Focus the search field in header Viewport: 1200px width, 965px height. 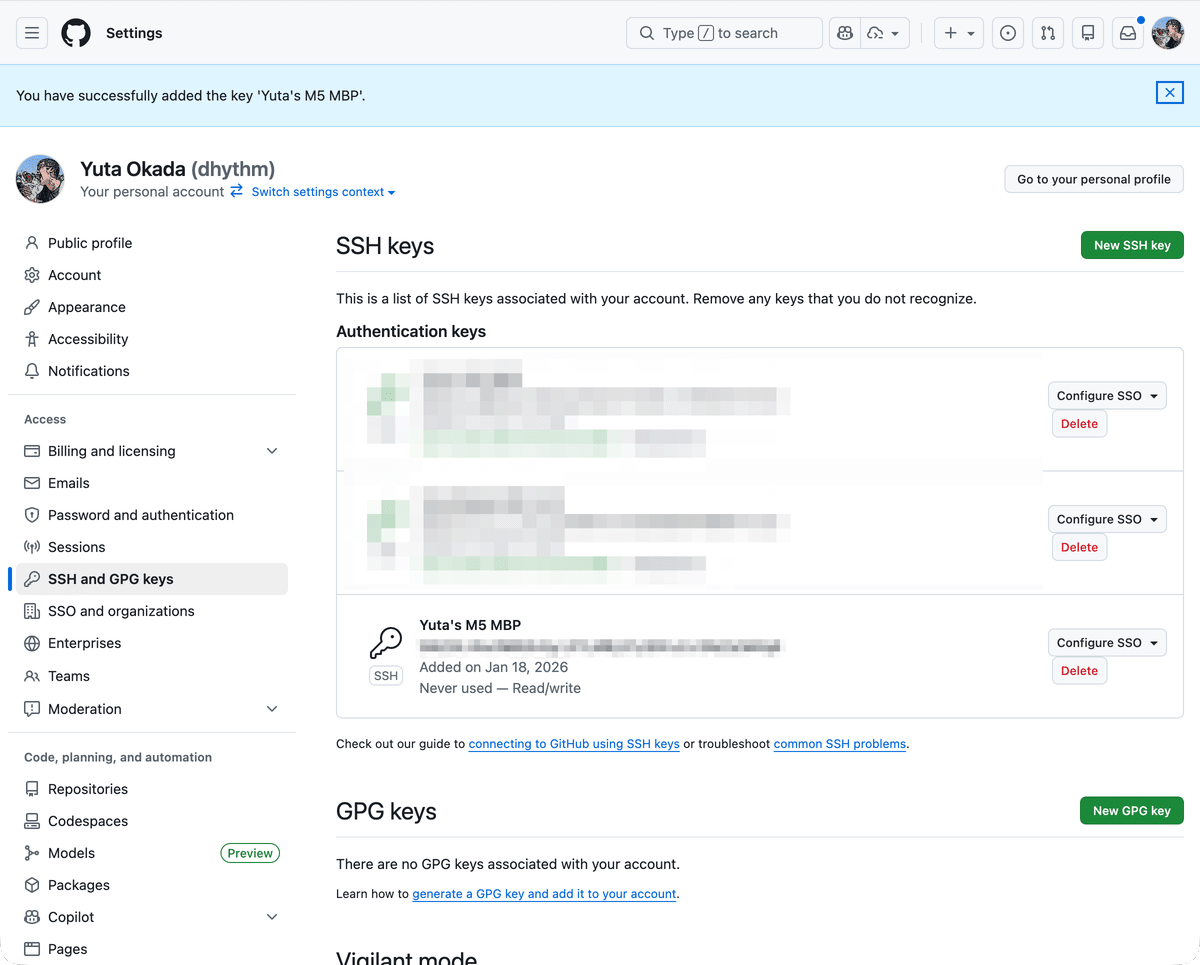coord(723,33)
